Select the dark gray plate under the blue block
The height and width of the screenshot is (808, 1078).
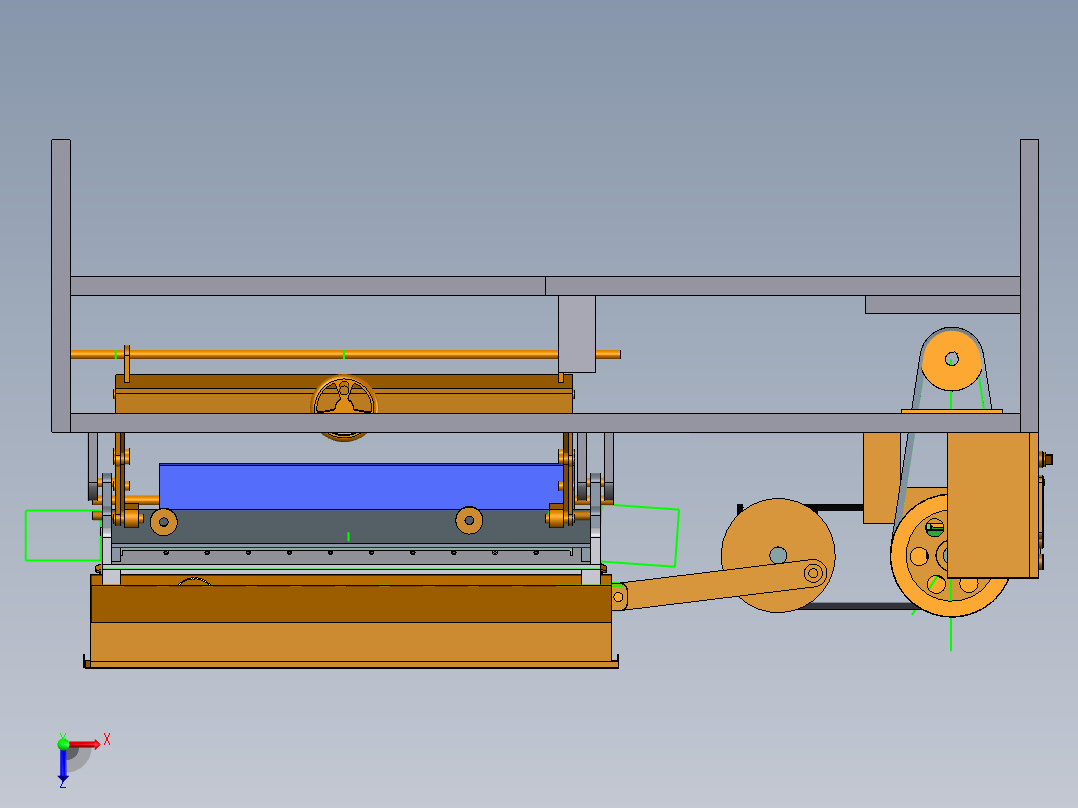[x=351, y=527]
